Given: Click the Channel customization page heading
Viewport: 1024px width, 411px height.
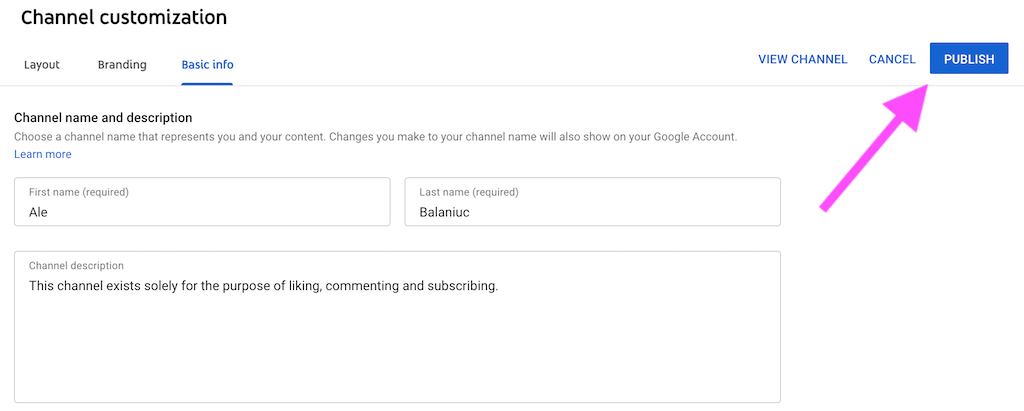Looking at the screenshot, I should pyautogui.click(x=124, y=17).
